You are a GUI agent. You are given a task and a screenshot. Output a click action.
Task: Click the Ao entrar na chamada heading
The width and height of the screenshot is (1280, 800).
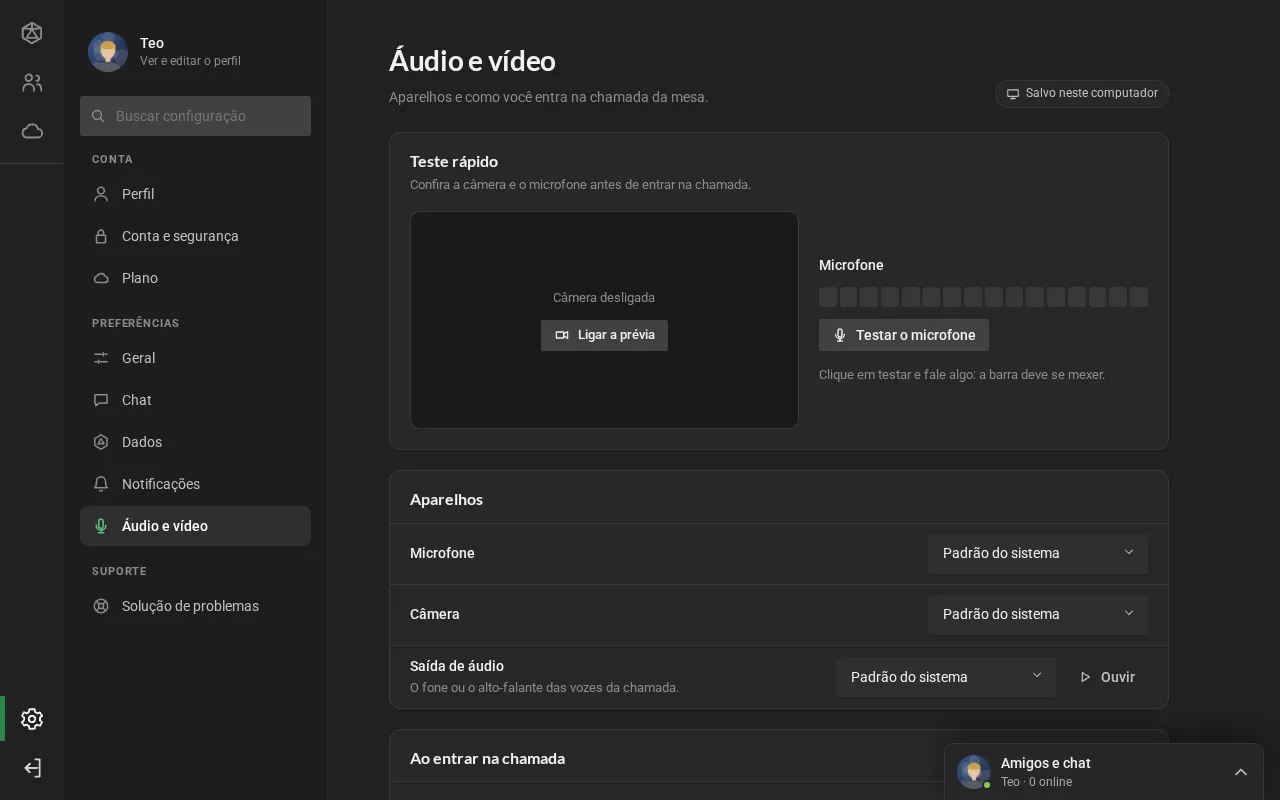[487, 758]
